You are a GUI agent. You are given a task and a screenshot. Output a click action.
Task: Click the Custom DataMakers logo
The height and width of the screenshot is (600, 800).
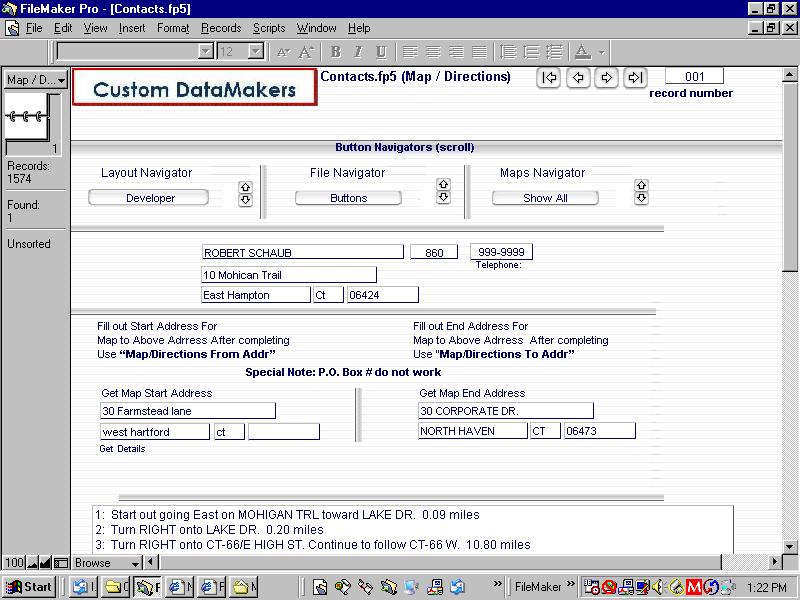(194, 87)
